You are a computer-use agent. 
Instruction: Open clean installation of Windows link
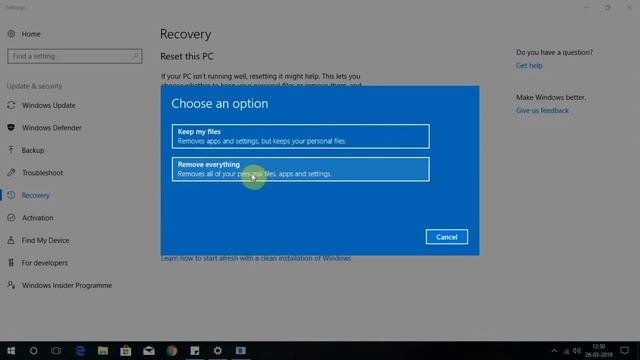point(256,258)
